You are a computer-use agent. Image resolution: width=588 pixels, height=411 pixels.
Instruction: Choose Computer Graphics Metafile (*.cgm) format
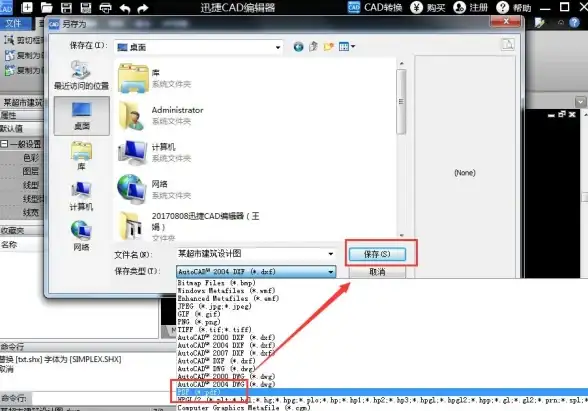[x=244, y=408]
